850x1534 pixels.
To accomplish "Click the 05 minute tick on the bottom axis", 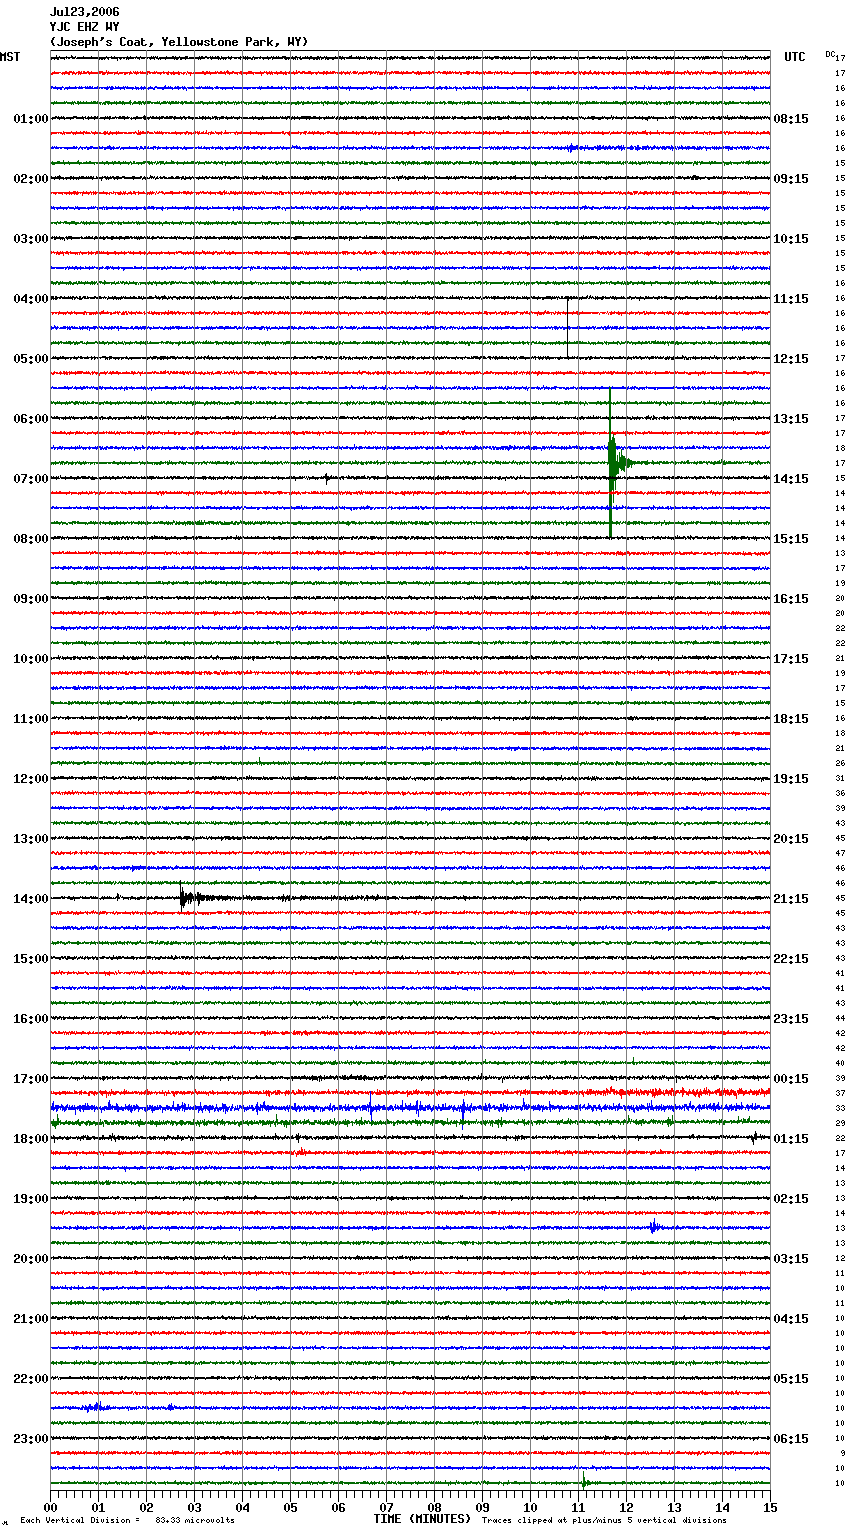I will [x=290, y=1507].
